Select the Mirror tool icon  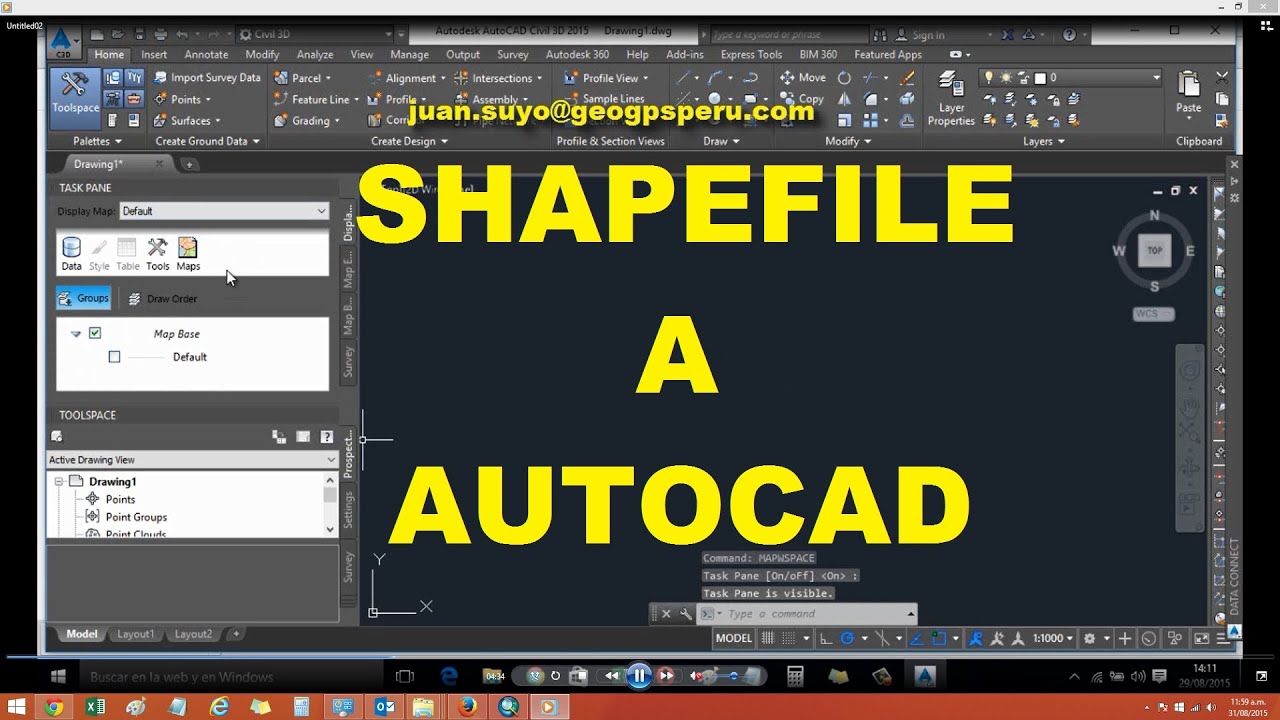pos(844,99)
